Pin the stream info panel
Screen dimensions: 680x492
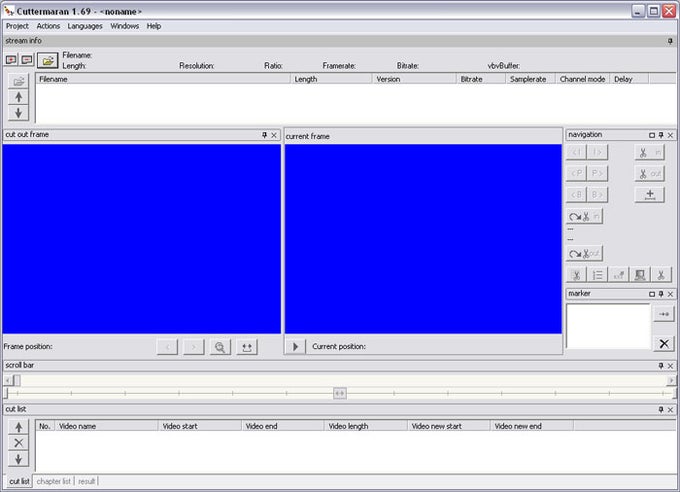[670, 41]
